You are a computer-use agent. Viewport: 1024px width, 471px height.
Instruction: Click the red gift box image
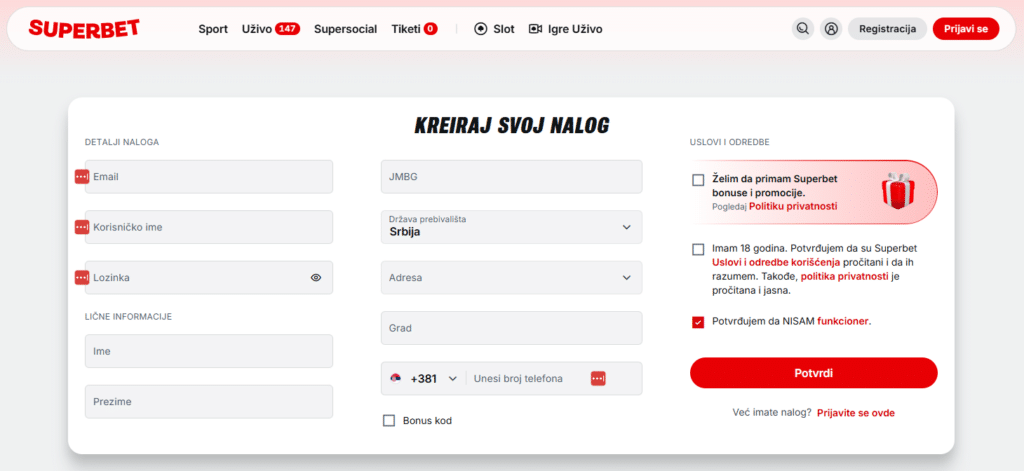tap(898, 191)
